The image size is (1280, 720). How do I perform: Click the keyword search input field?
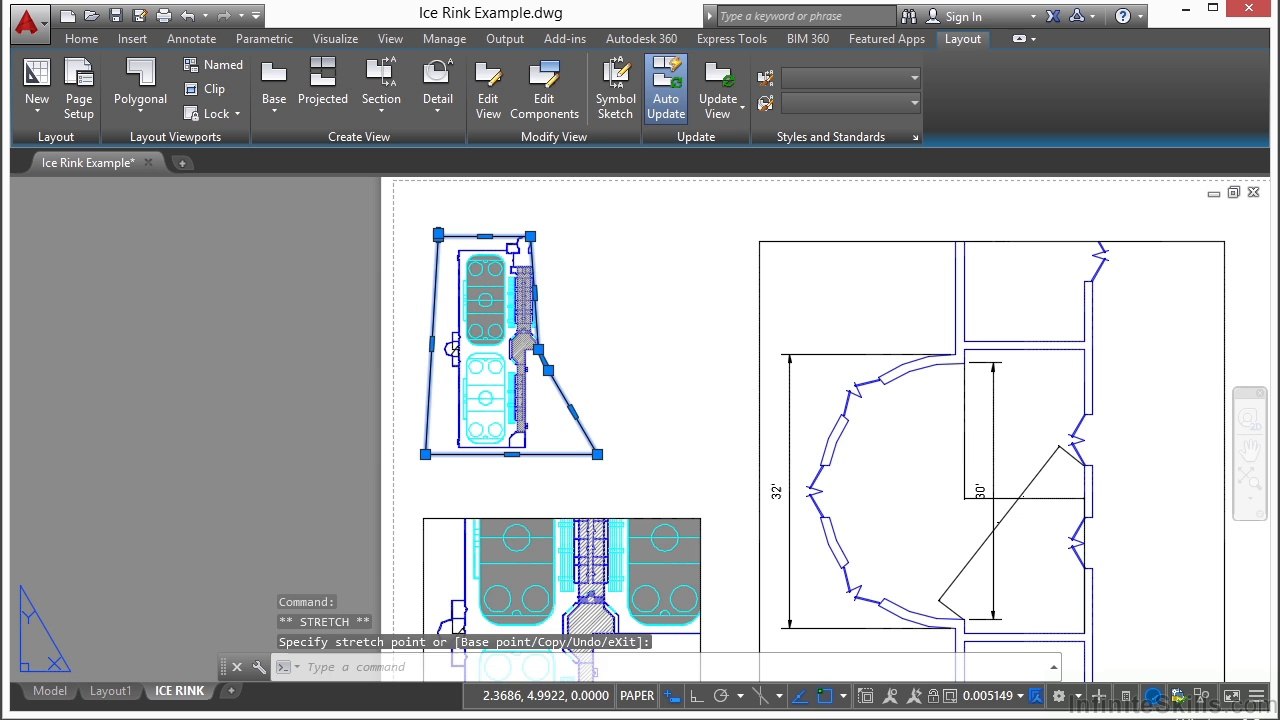(806, 16)
